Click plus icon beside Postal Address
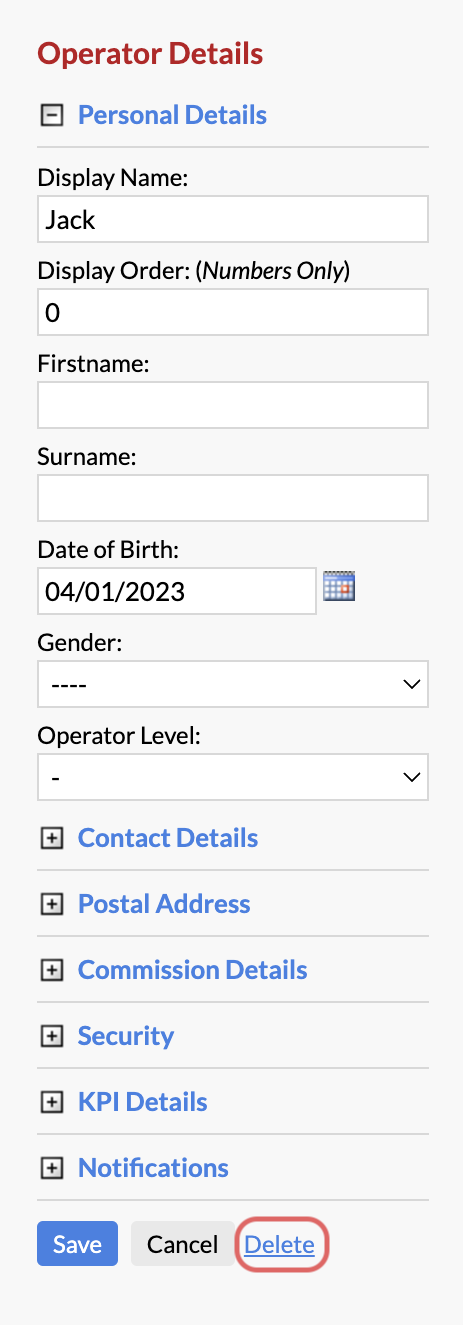 [51, 904]
